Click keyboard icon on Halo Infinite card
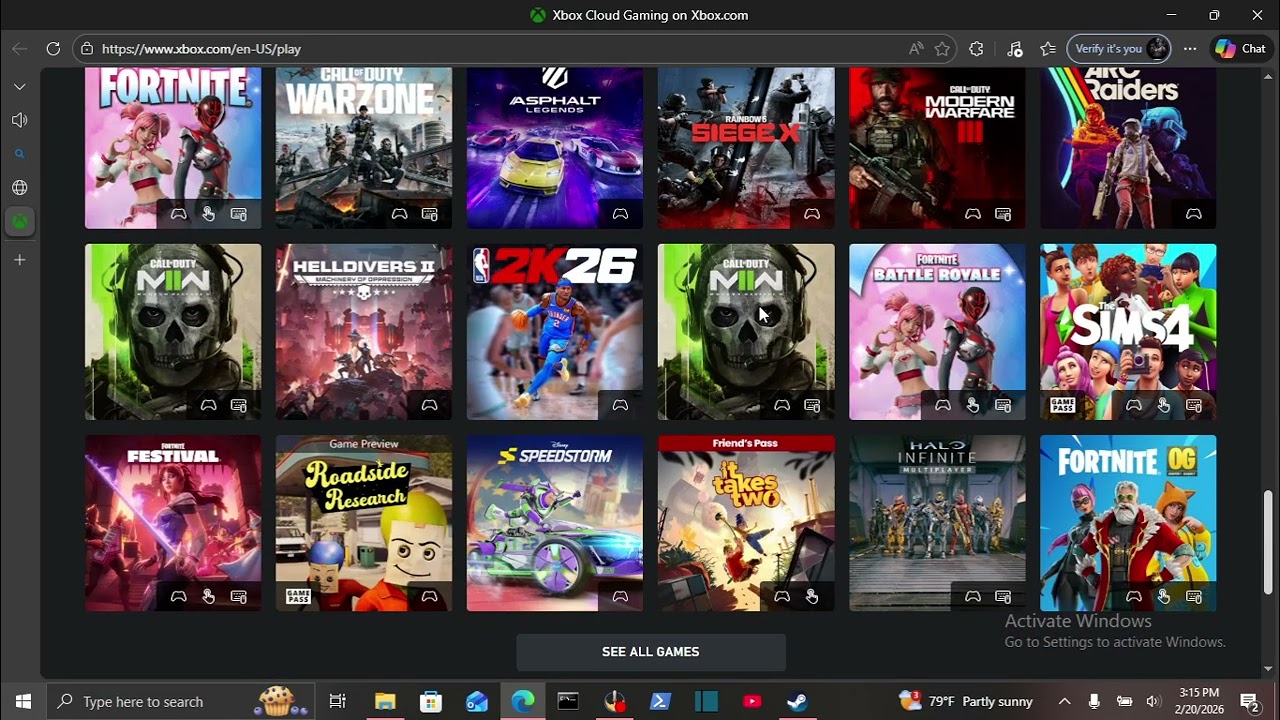 pos(1003,597)
